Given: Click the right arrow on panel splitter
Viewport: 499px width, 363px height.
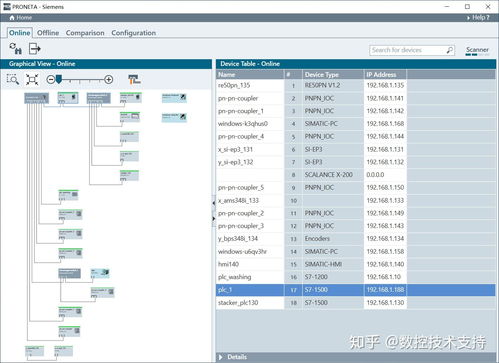Looking at the screenshot, I should (x=213, y=219).
